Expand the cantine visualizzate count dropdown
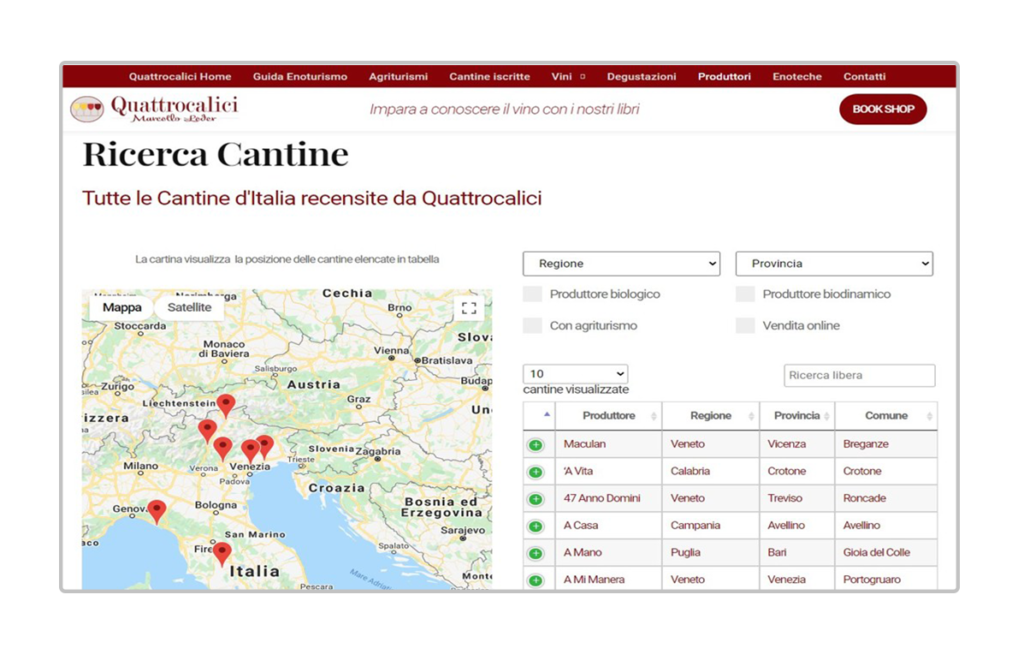This screenshot has width=1024, height=660. tap(575, 374)
